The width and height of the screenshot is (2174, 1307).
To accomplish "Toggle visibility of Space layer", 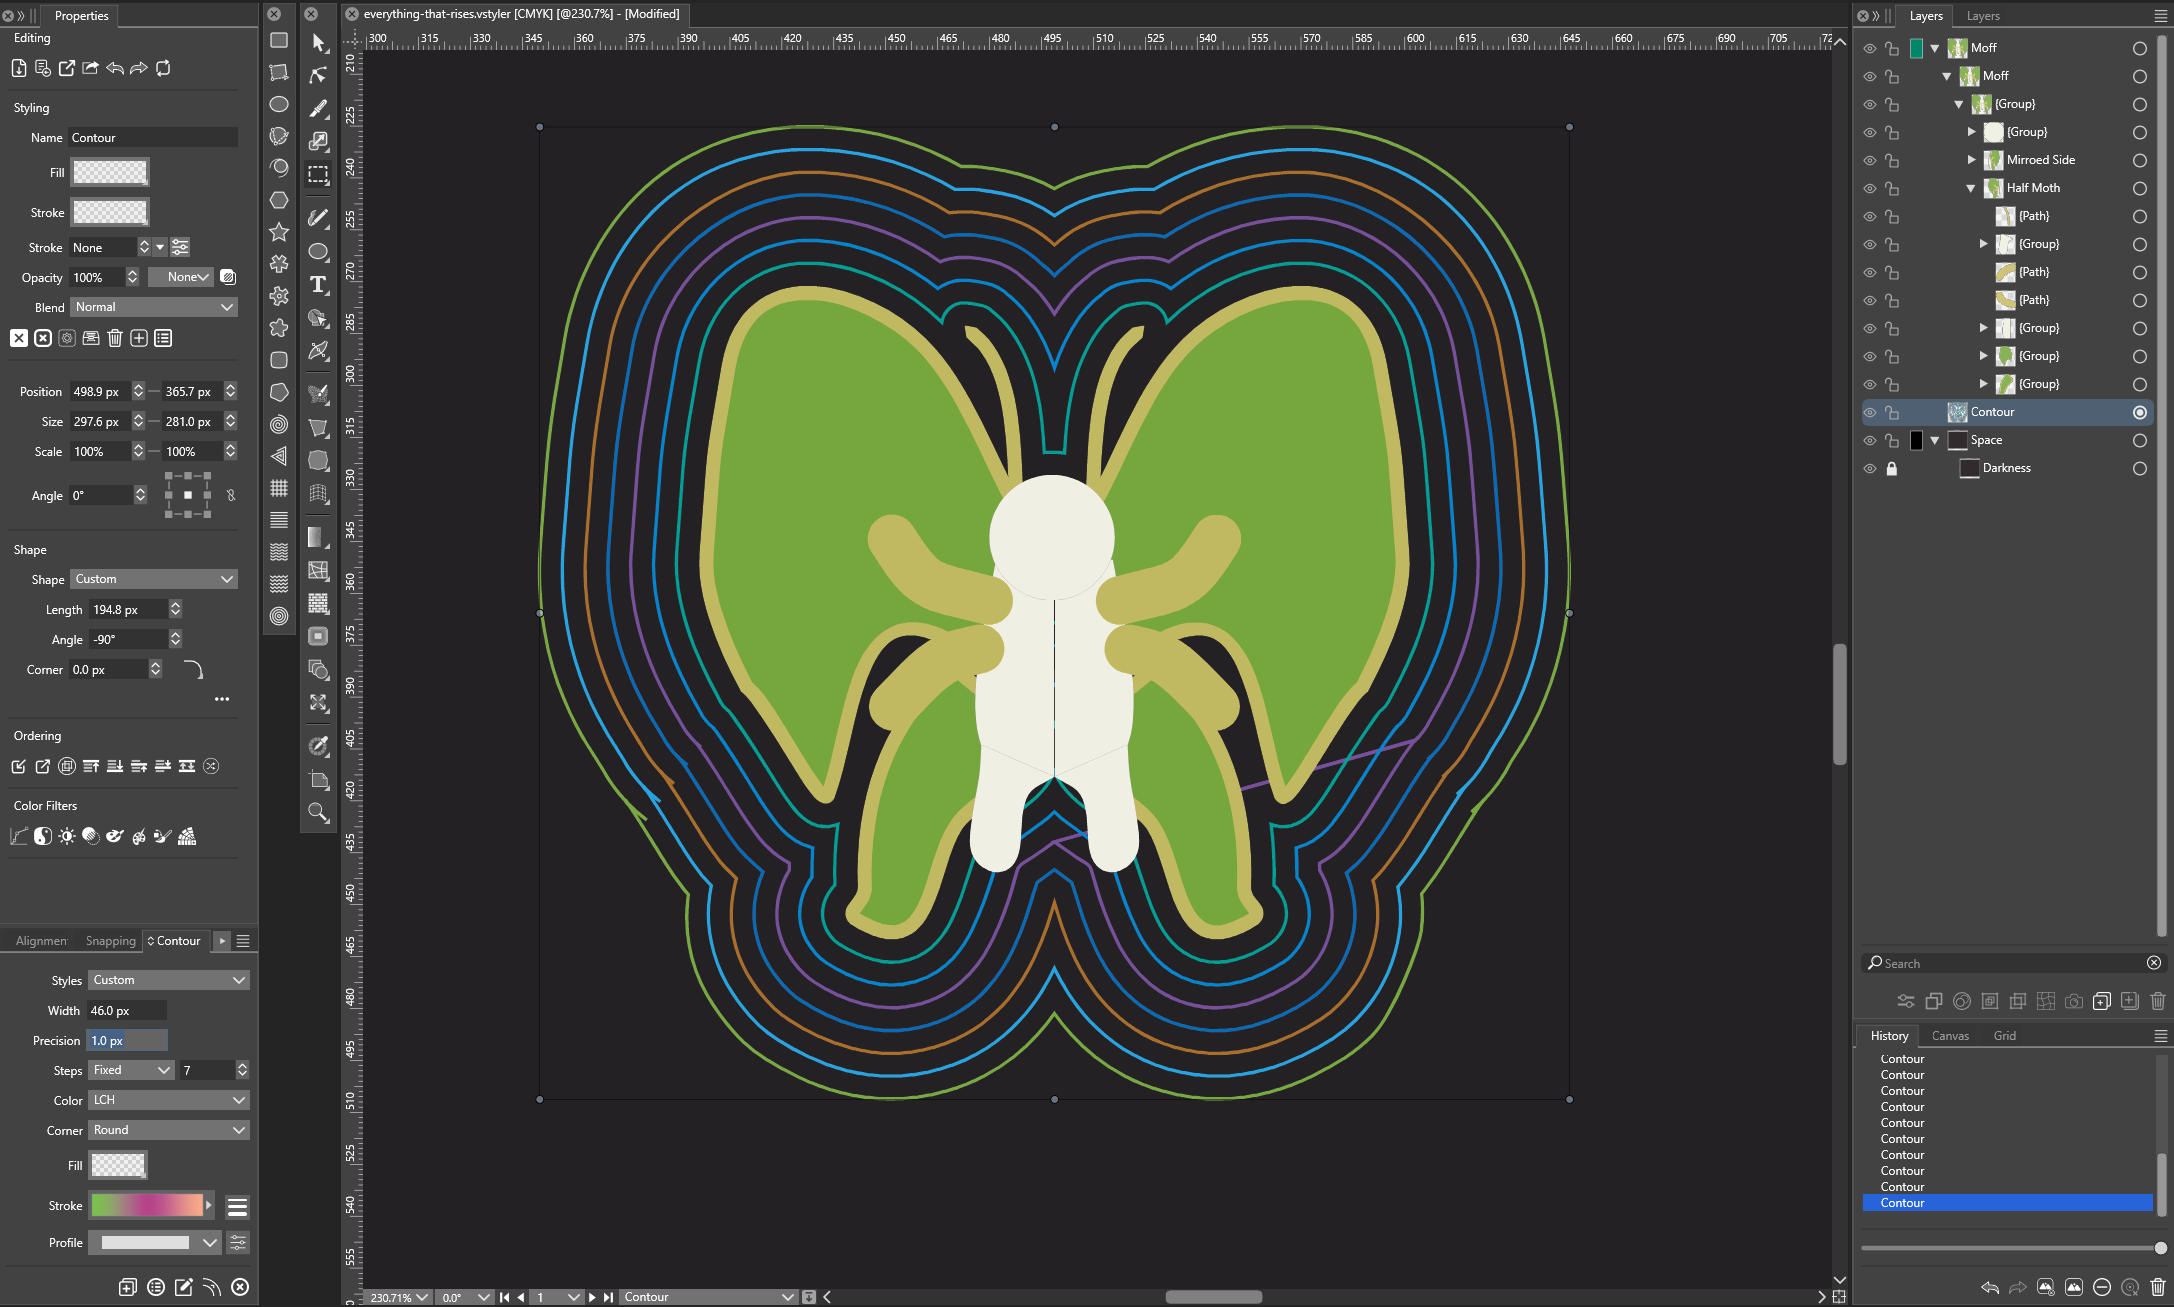I will click(x=1869, y=440).
